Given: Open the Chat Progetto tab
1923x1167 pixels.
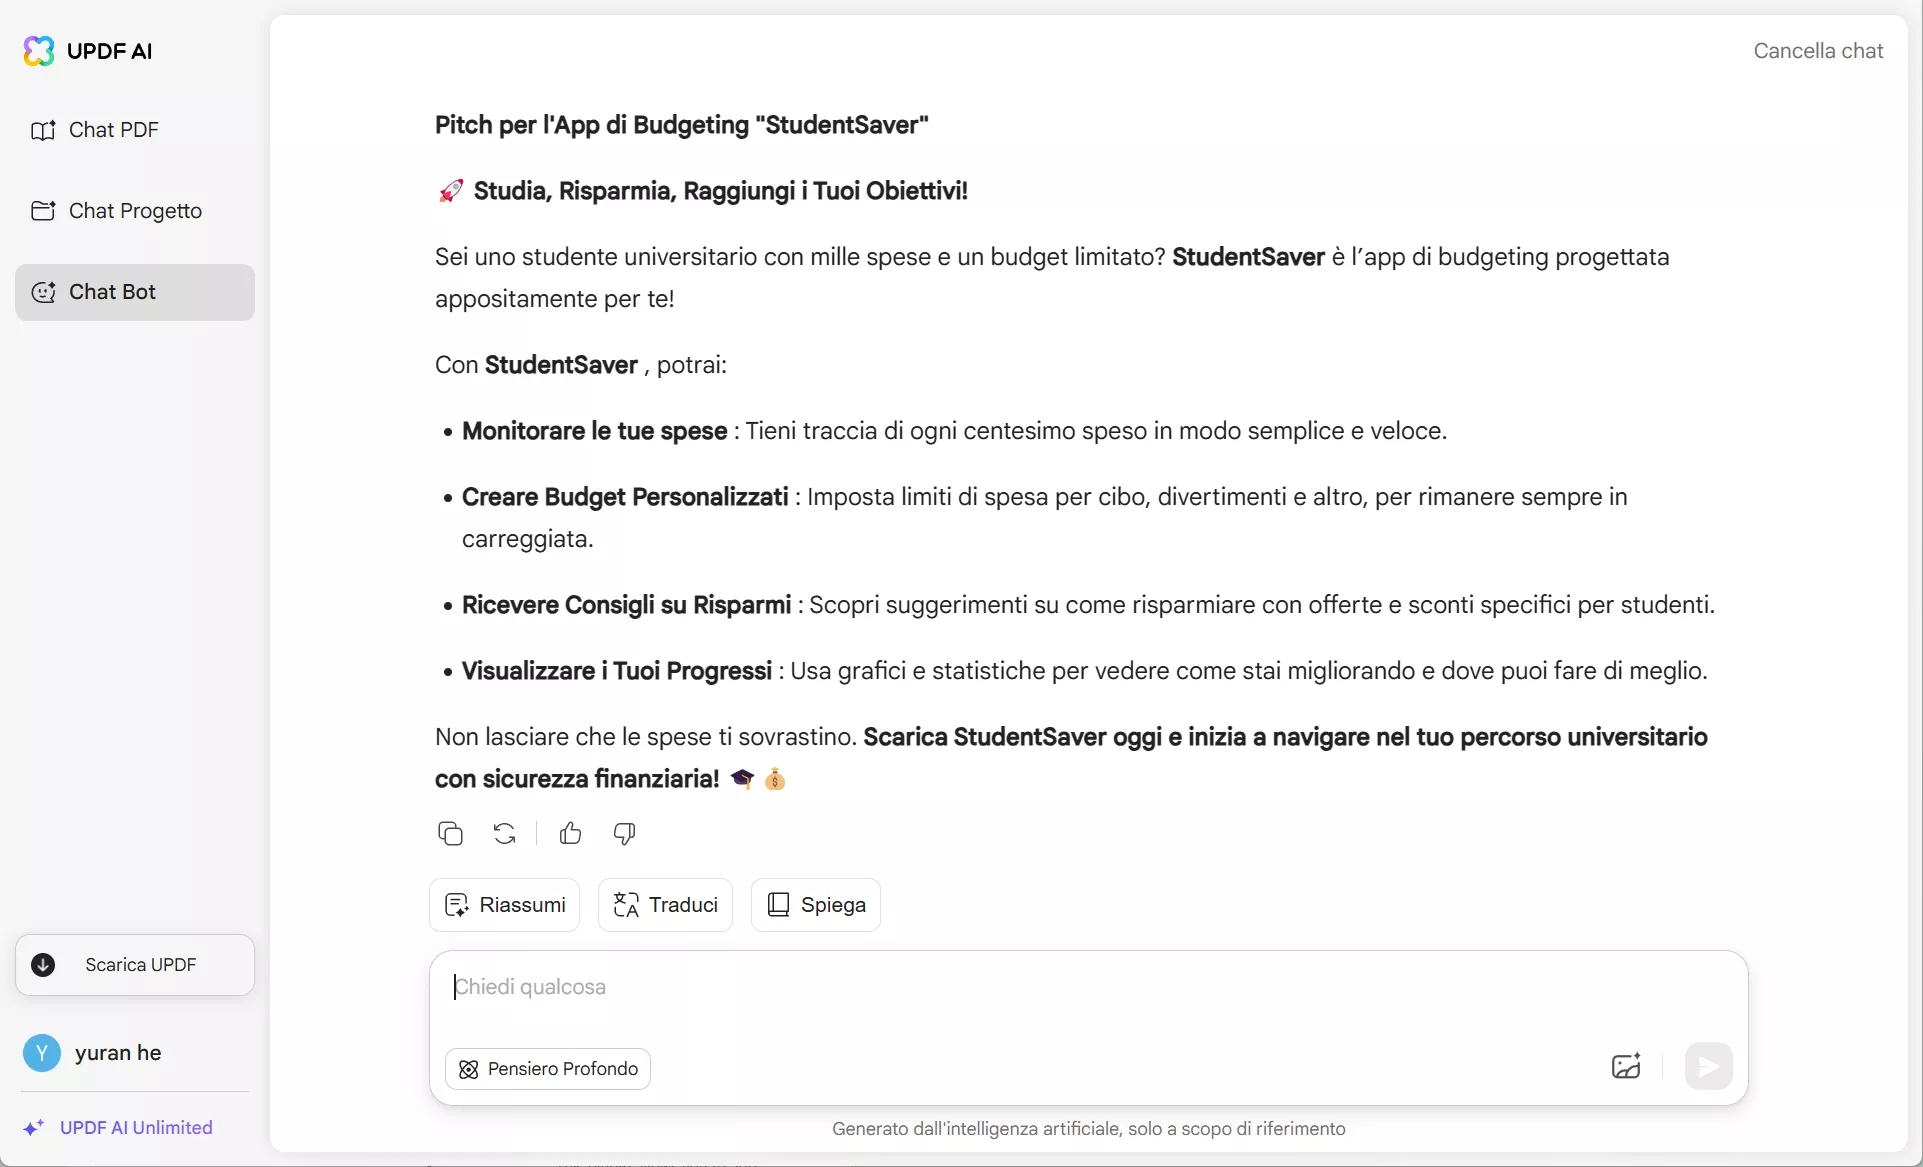Looking at the screenshot, I should 135,211.
